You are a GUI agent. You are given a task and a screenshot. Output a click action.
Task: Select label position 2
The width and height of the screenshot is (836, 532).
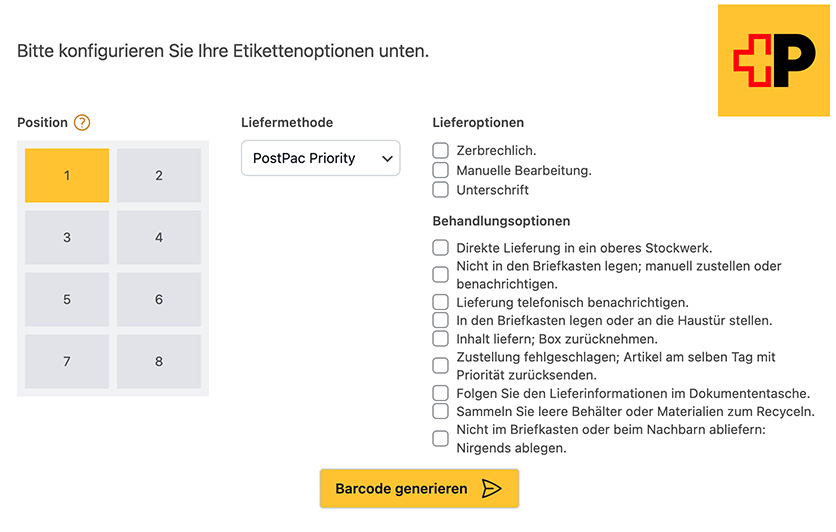[159, 176]
